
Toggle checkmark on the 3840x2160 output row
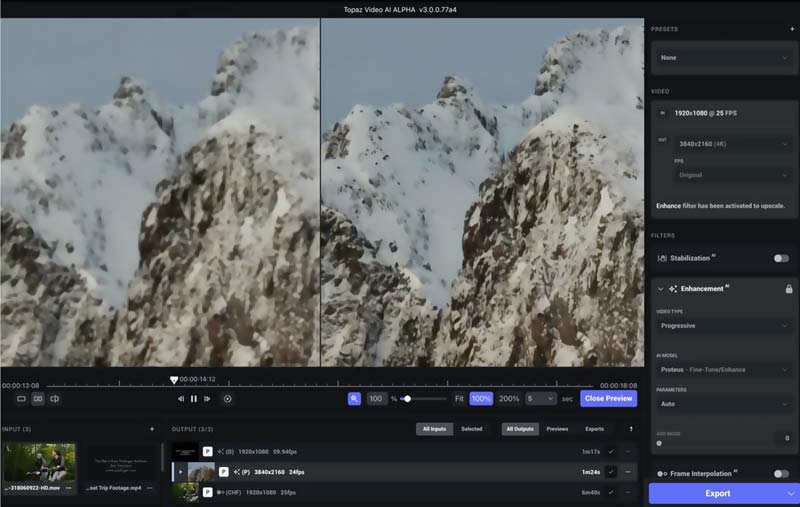click(610, 471)
